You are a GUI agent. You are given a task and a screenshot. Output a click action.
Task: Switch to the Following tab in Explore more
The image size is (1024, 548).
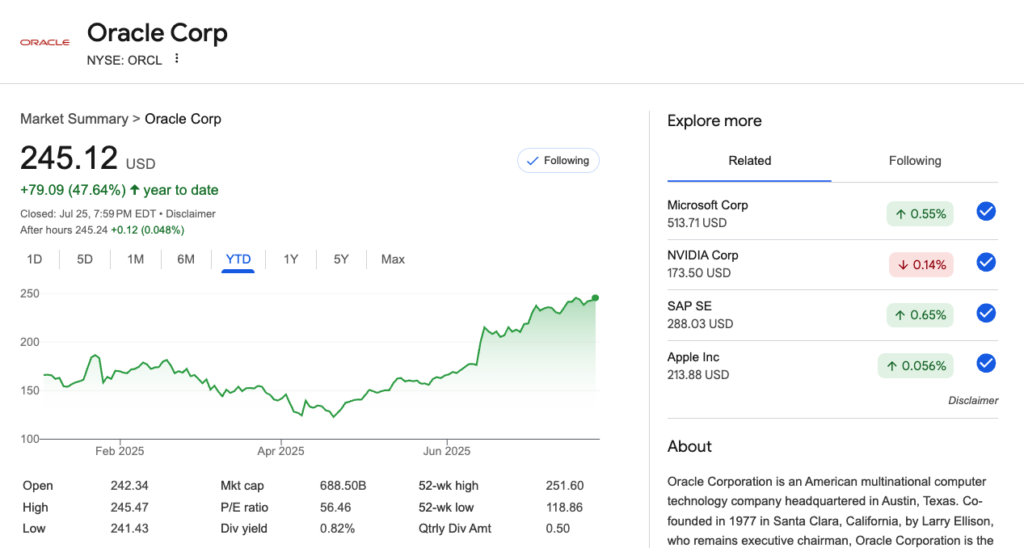click(914, 161)
